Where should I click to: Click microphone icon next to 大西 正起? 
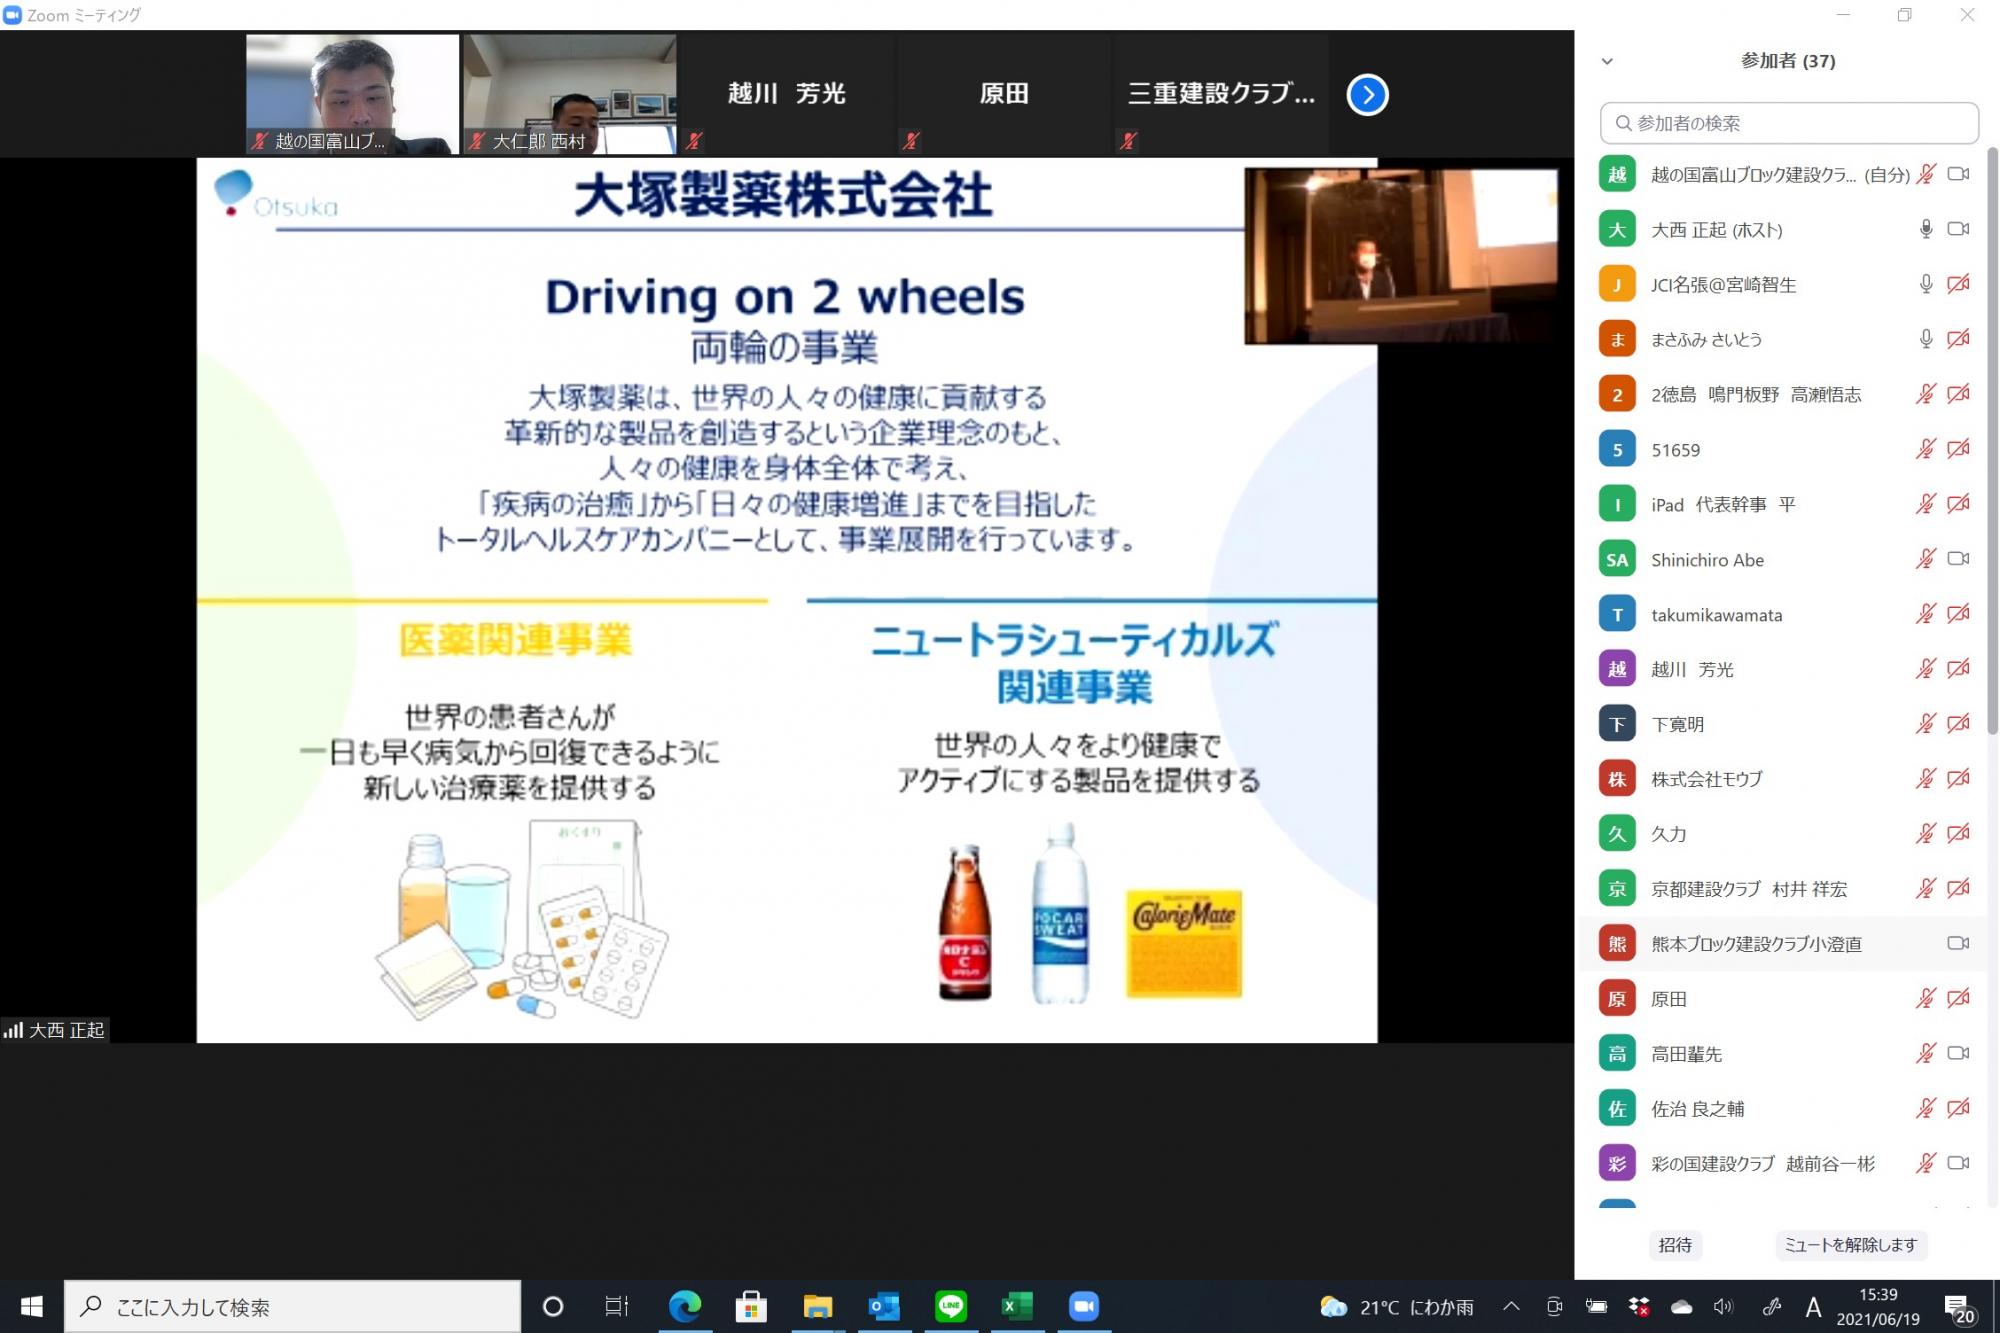coord(1925,229)
